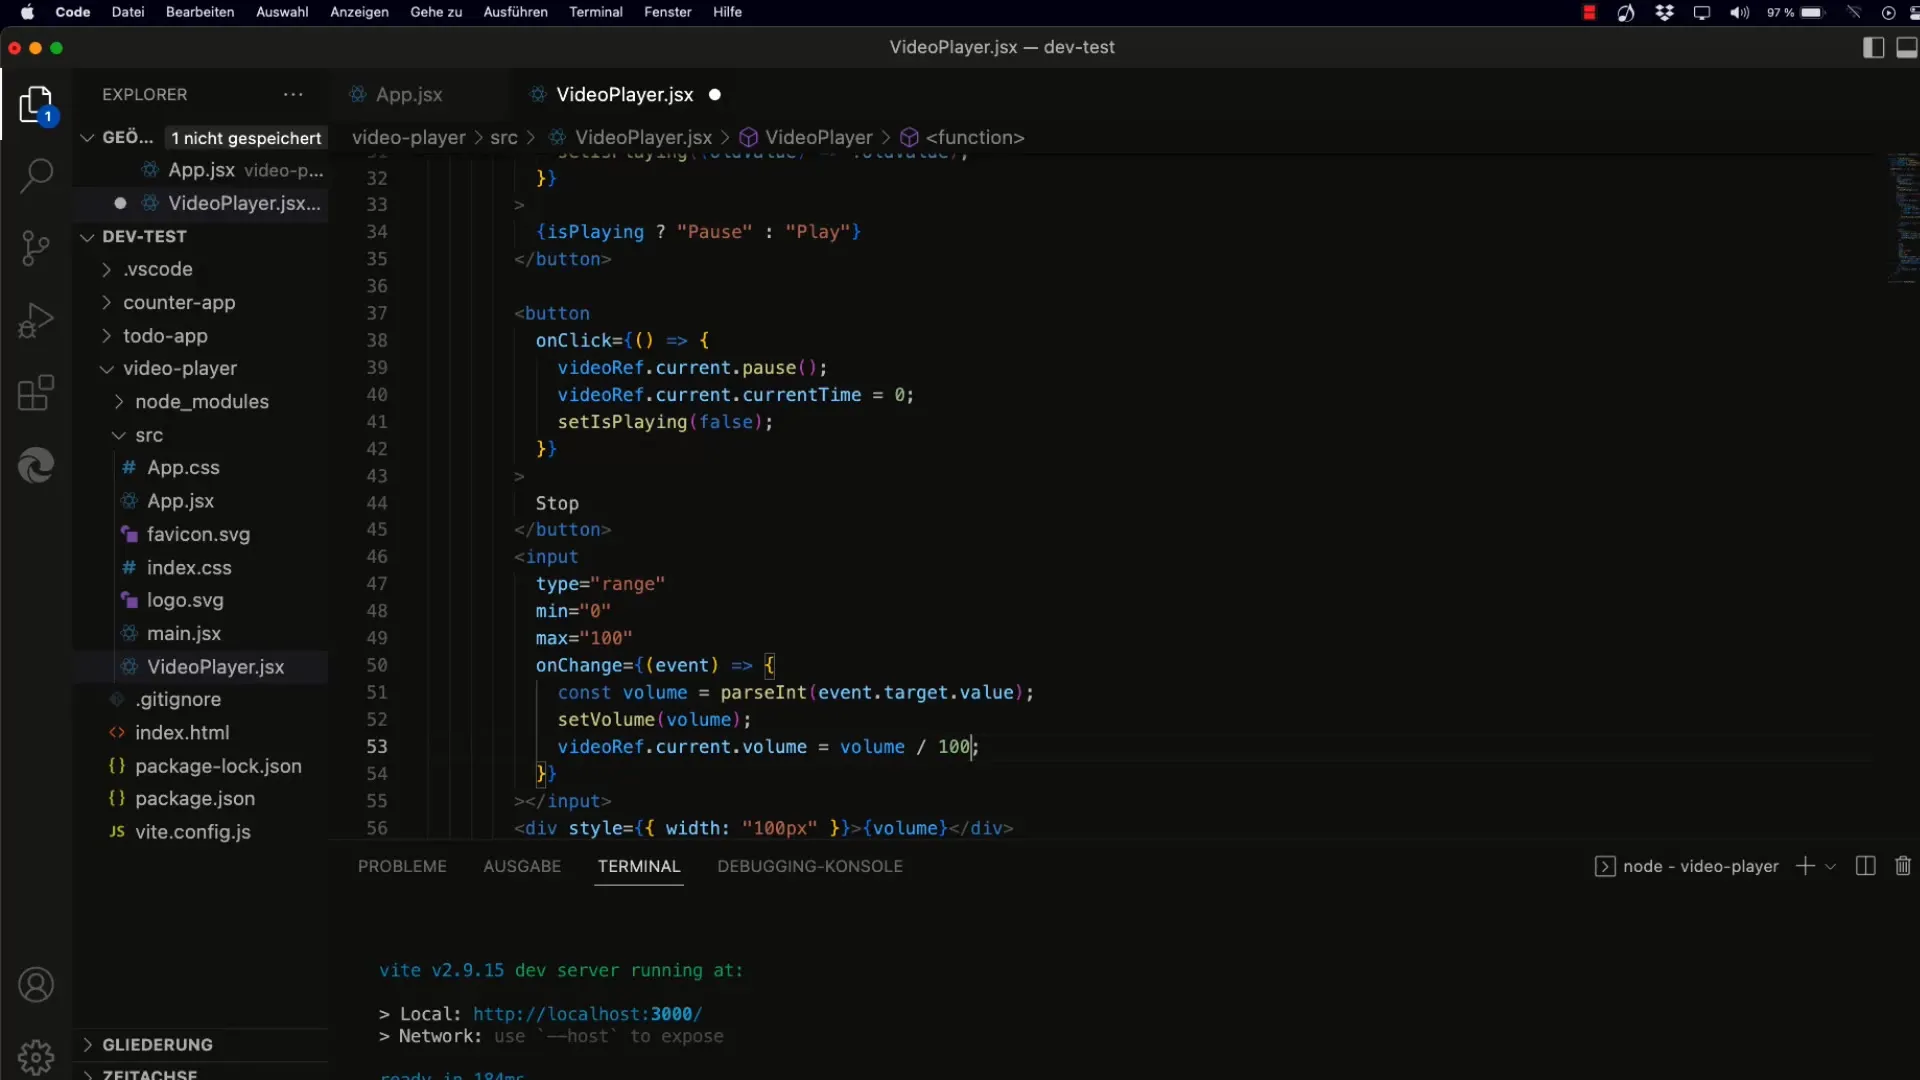
Task: Open the localhost:3000 link in terminal
Action: coord(587,1014)
